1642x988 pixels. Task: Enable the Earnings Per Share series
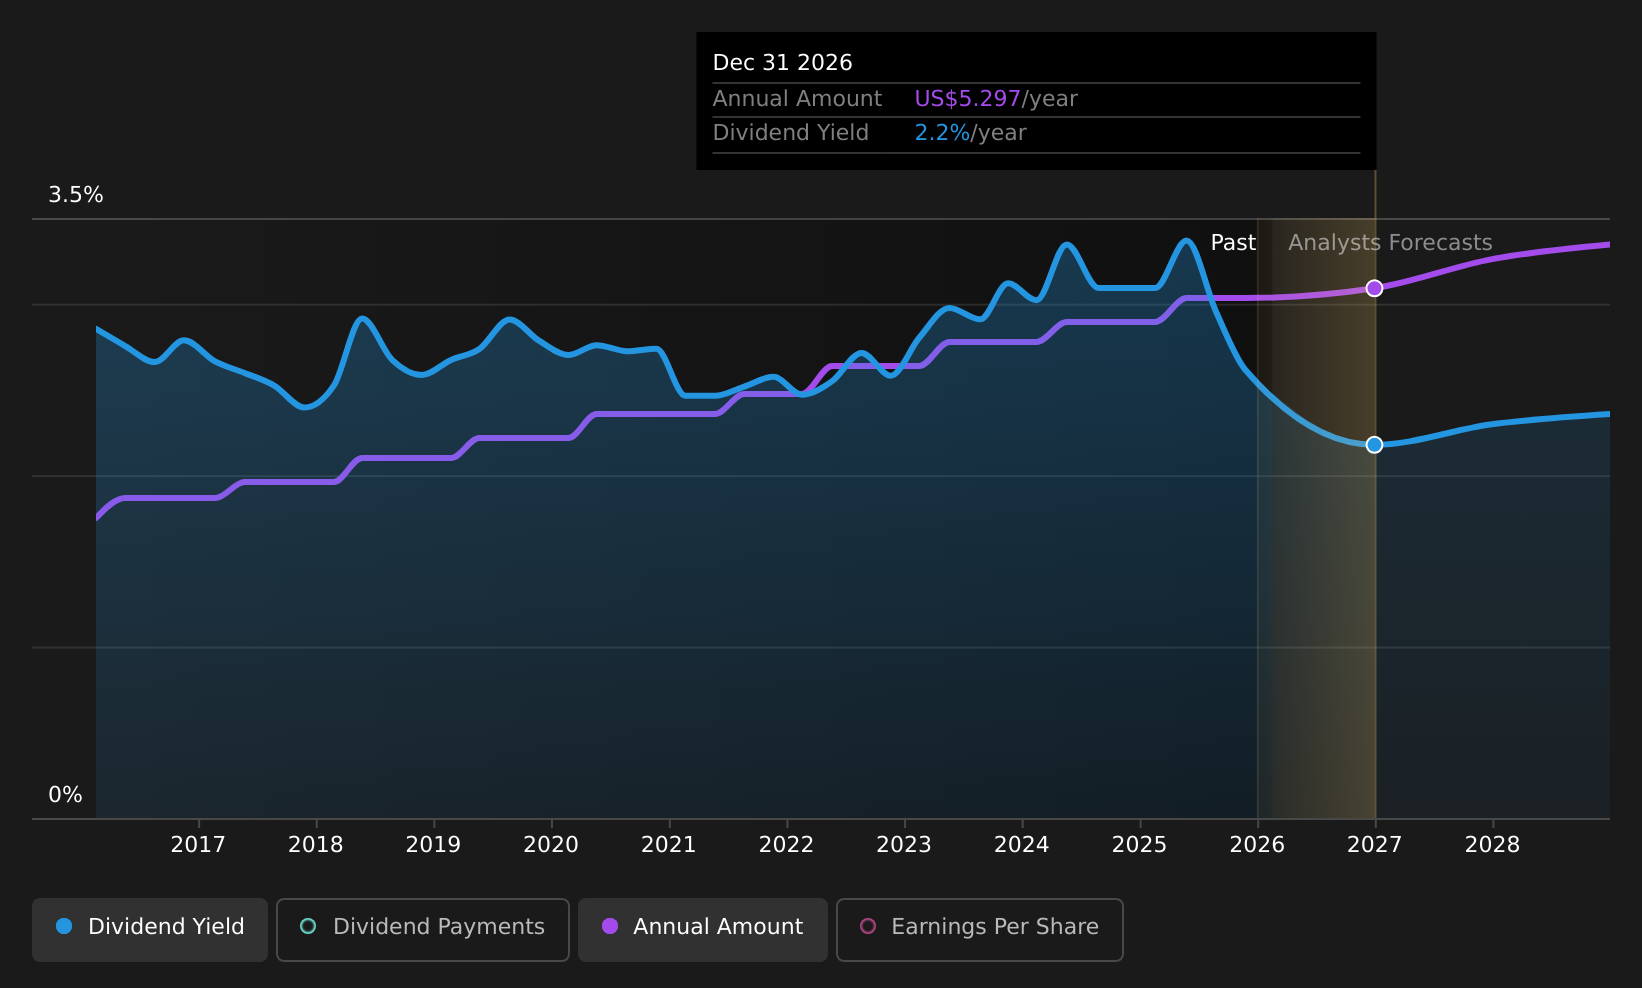[x=979, y=929]
